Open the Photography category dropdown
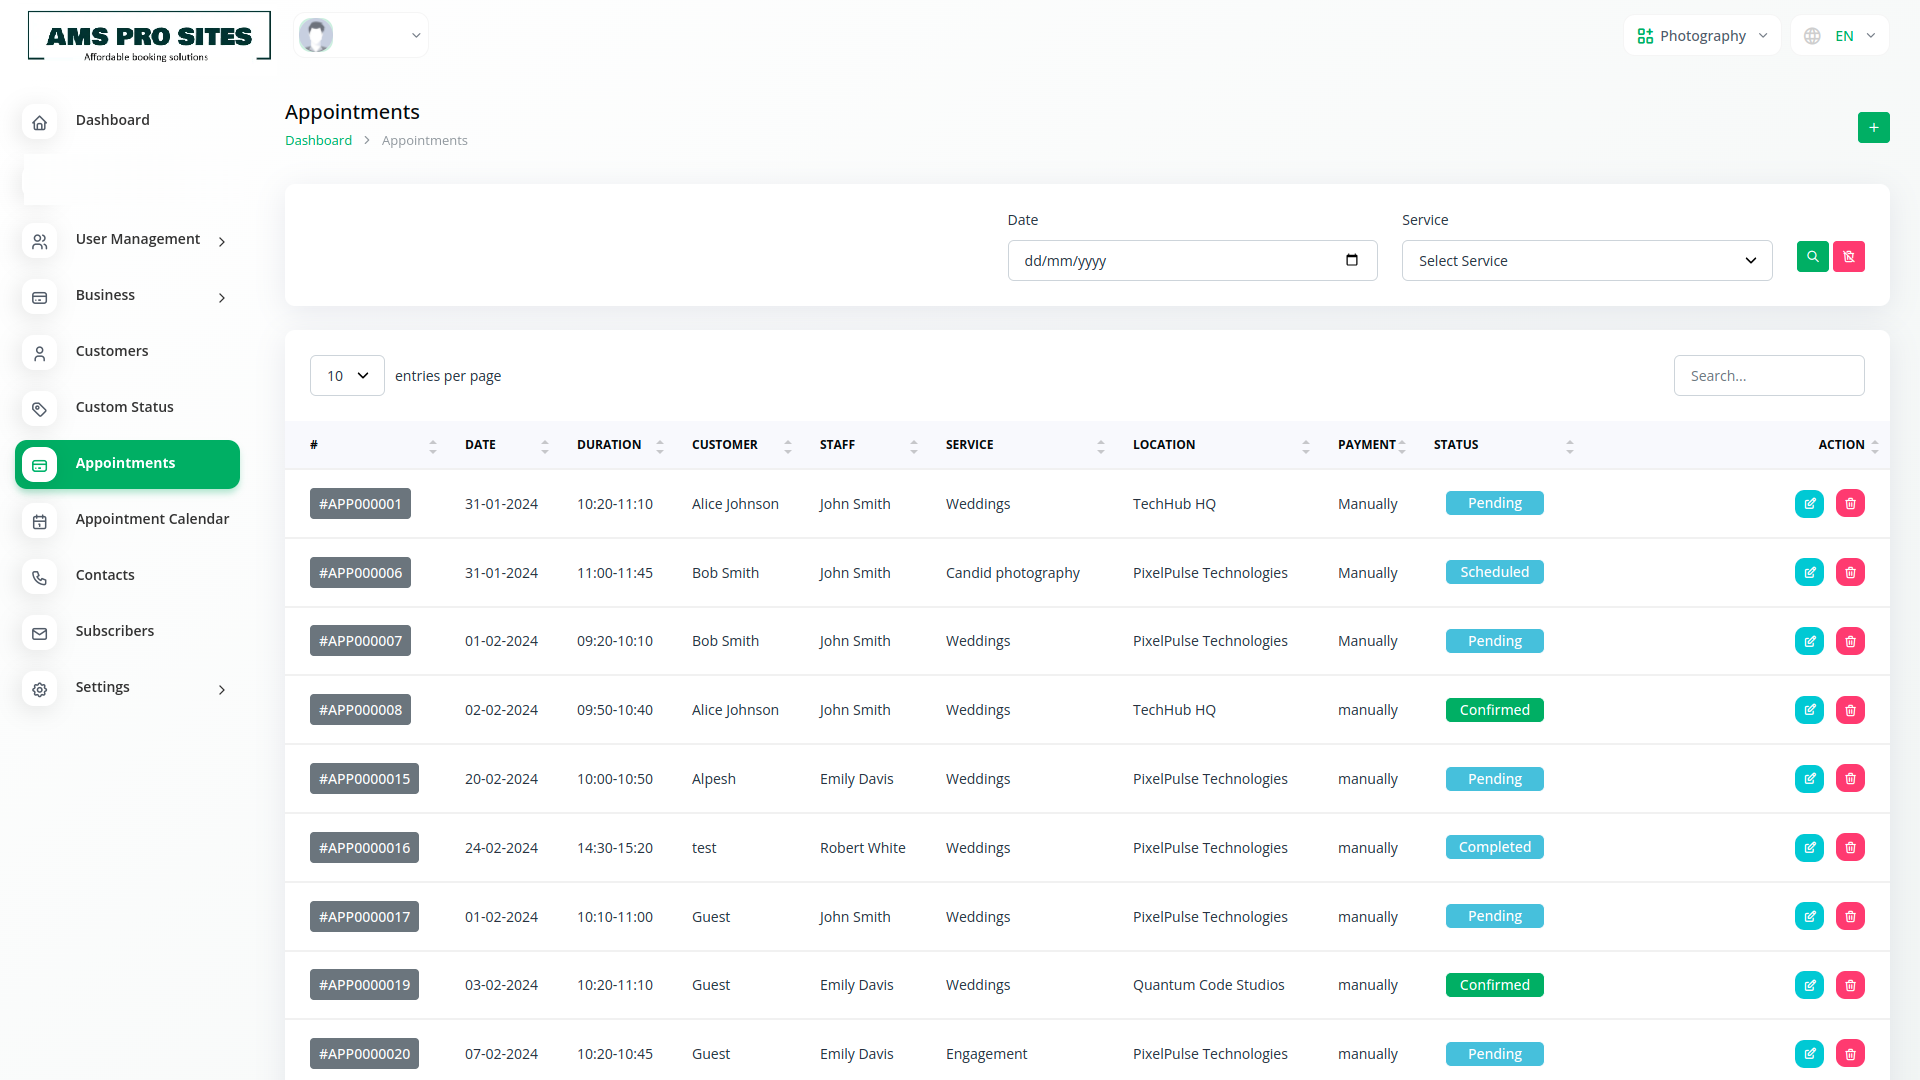1920x1080 pixels. (x=1702, y=36)
